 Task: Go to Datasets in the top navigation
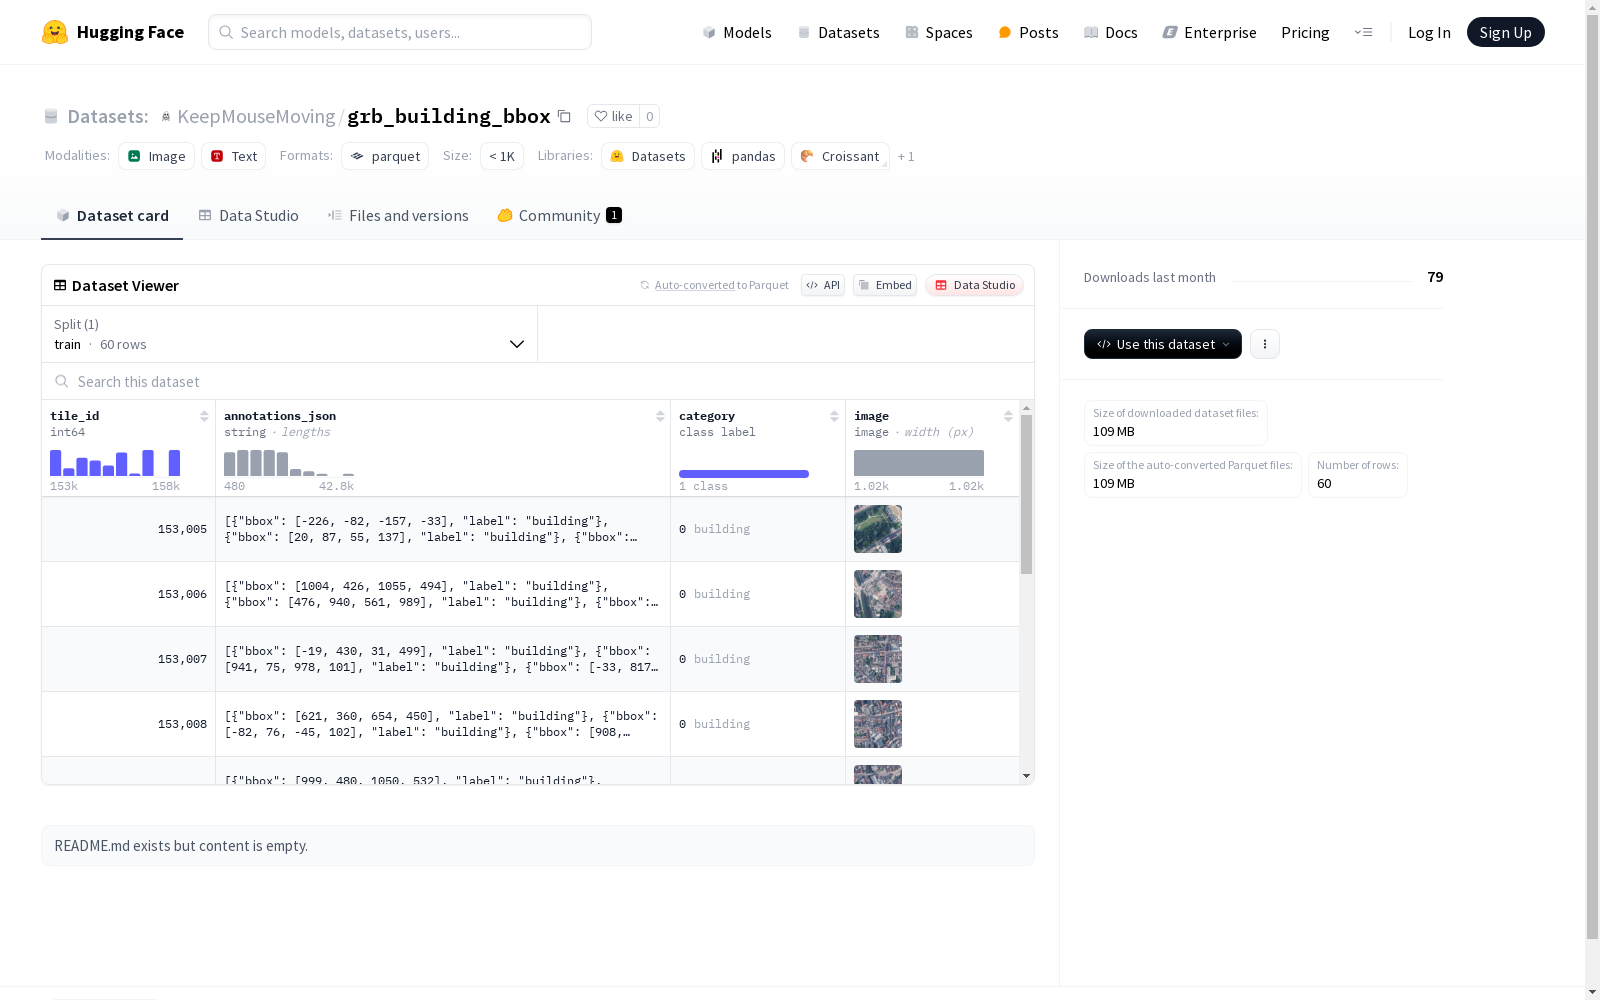(838, 32)
